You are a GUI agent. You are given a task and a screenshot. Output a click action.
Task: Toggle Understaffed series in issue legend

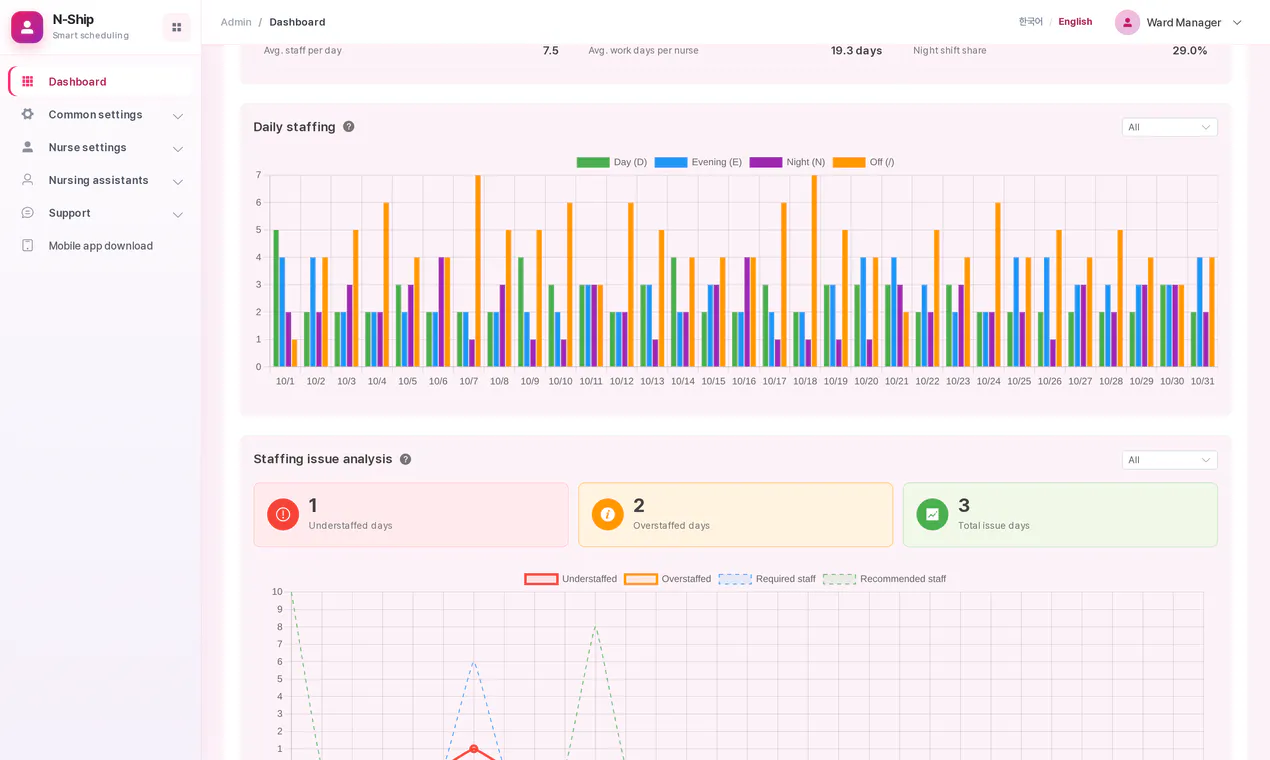click(571, 579)
